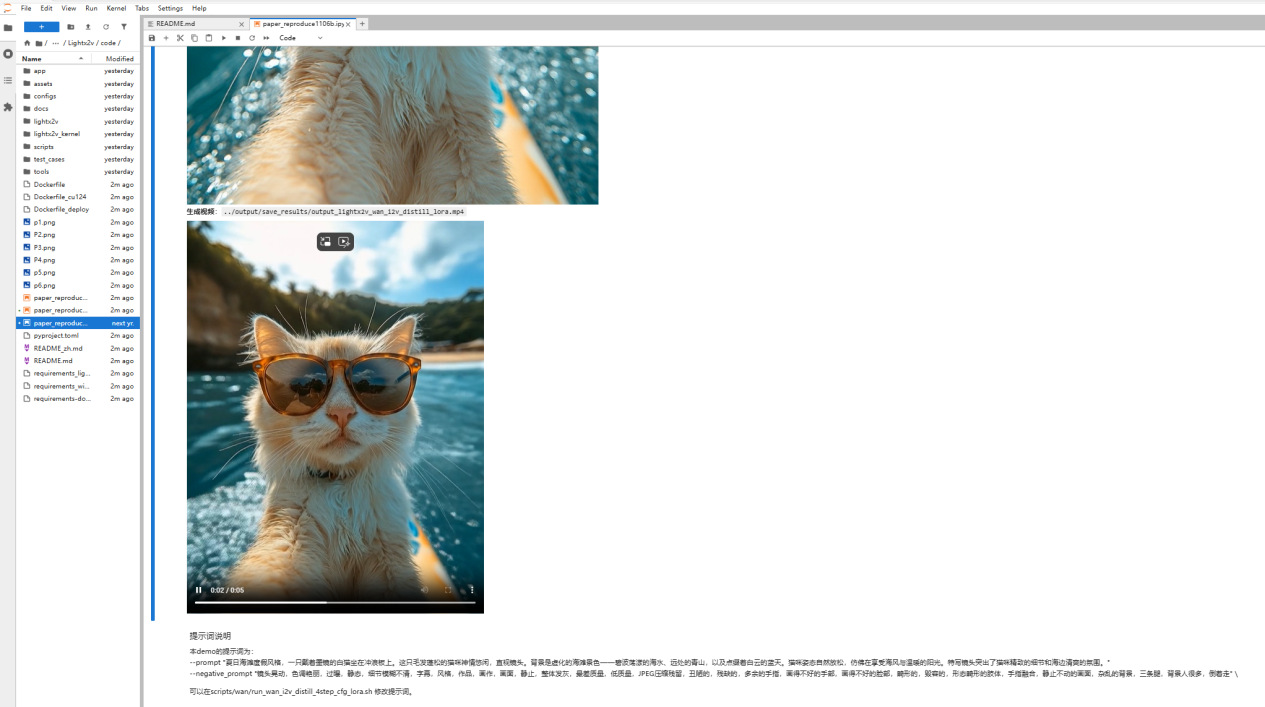Sort files by Name column header
The width and height of the screenshot is (1265, 707).
54,58
